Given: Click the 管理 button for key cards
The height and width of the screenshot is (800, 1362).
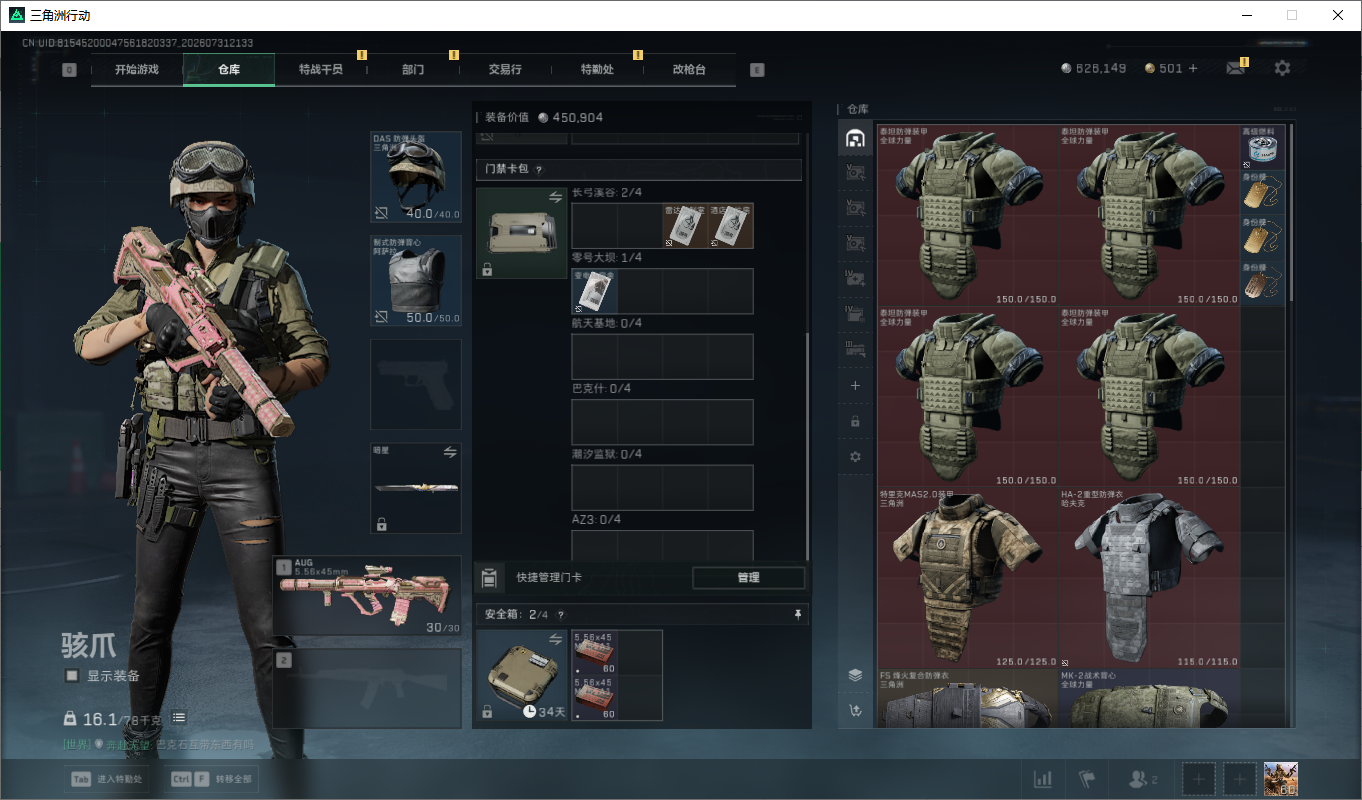Looking at the screenshot, I should point(748,577).
